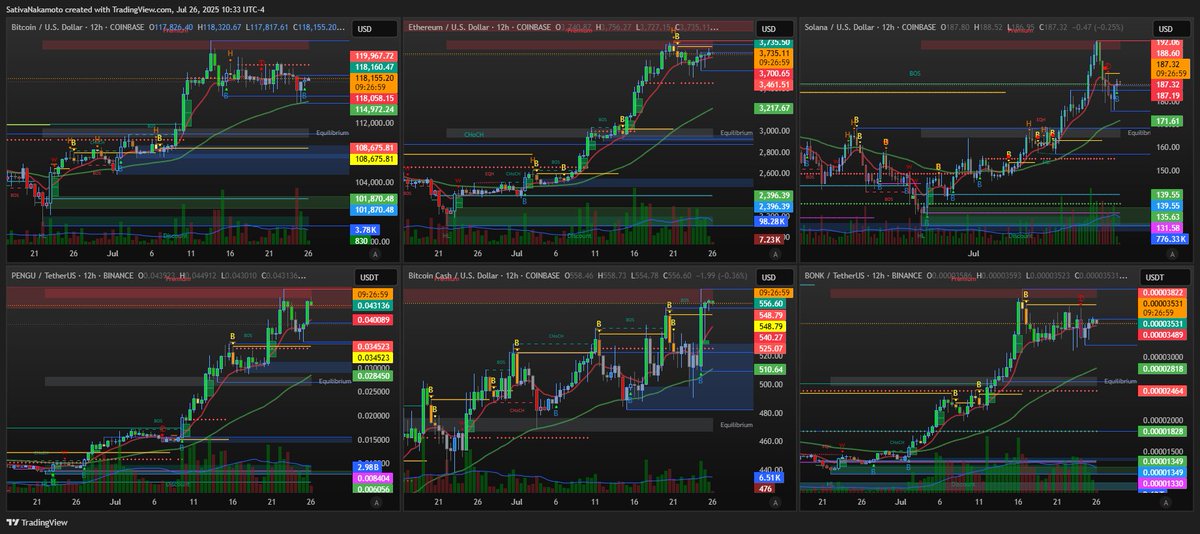This screenshot has width=1200, height=534.
Task: Click the green 114,972.24 price label
Action: [x=375, y=110]
